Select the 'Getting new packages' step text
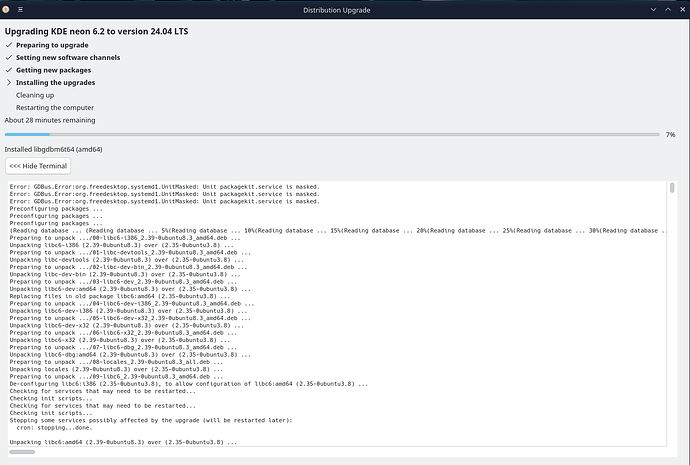Screen dimensions: 690x465 [x=54, y=70]
